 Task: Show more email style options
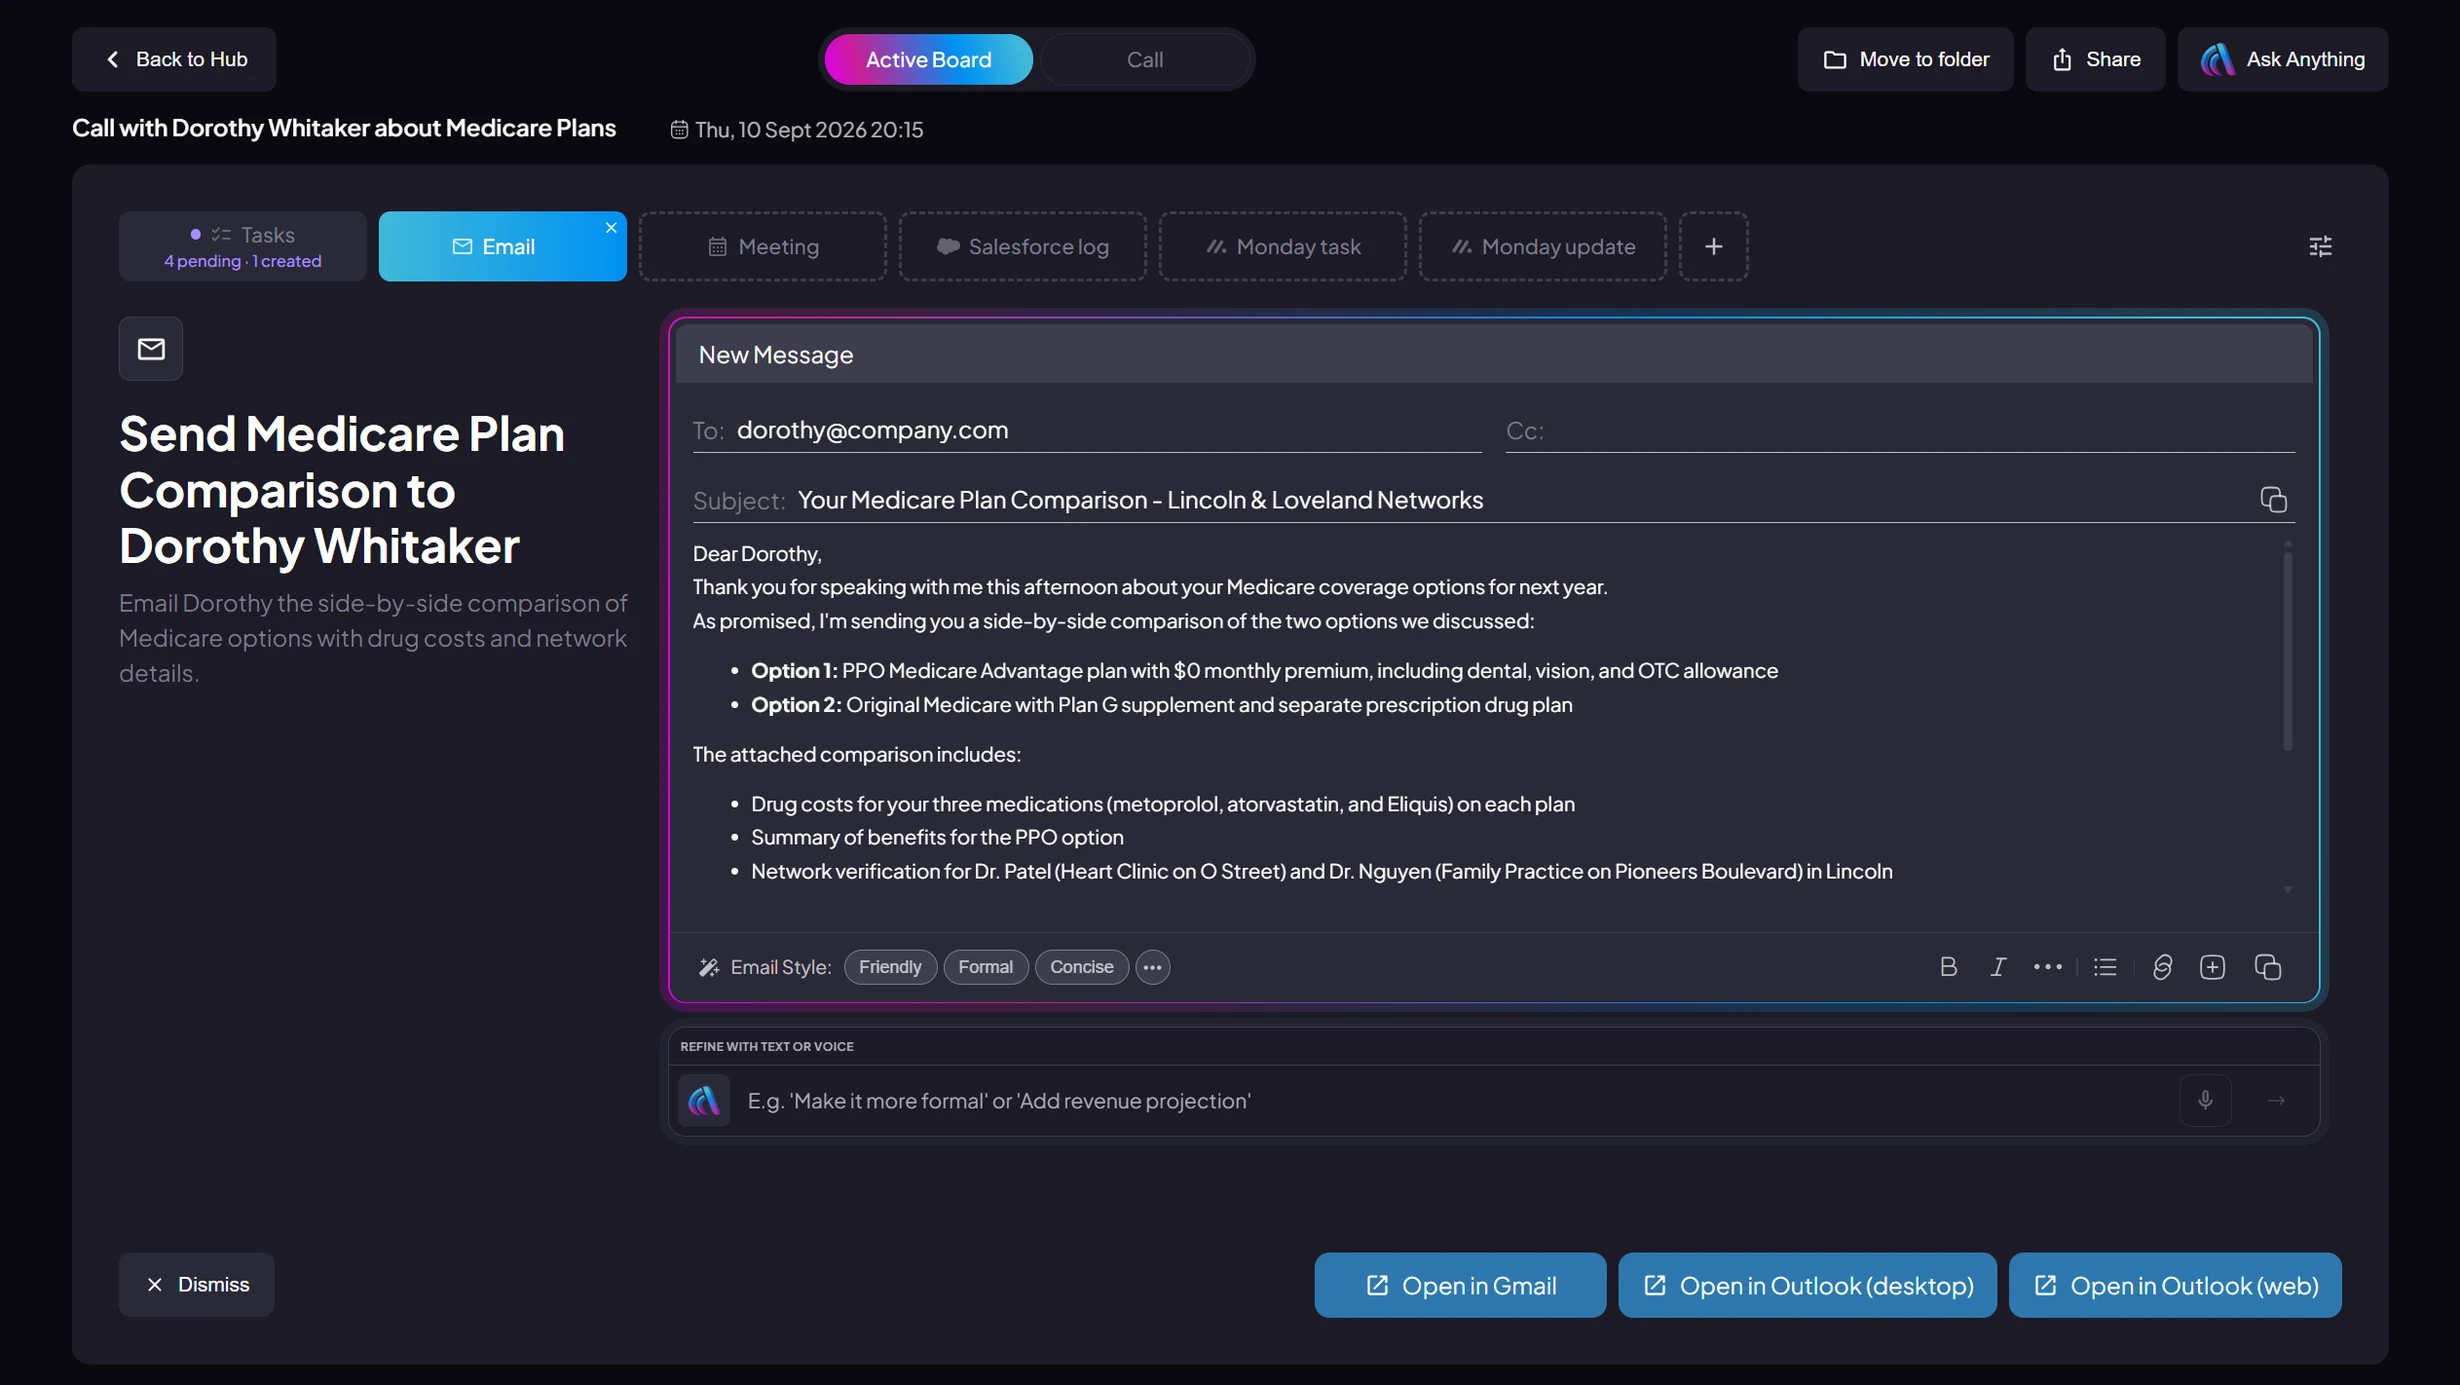coord(1152,967)
